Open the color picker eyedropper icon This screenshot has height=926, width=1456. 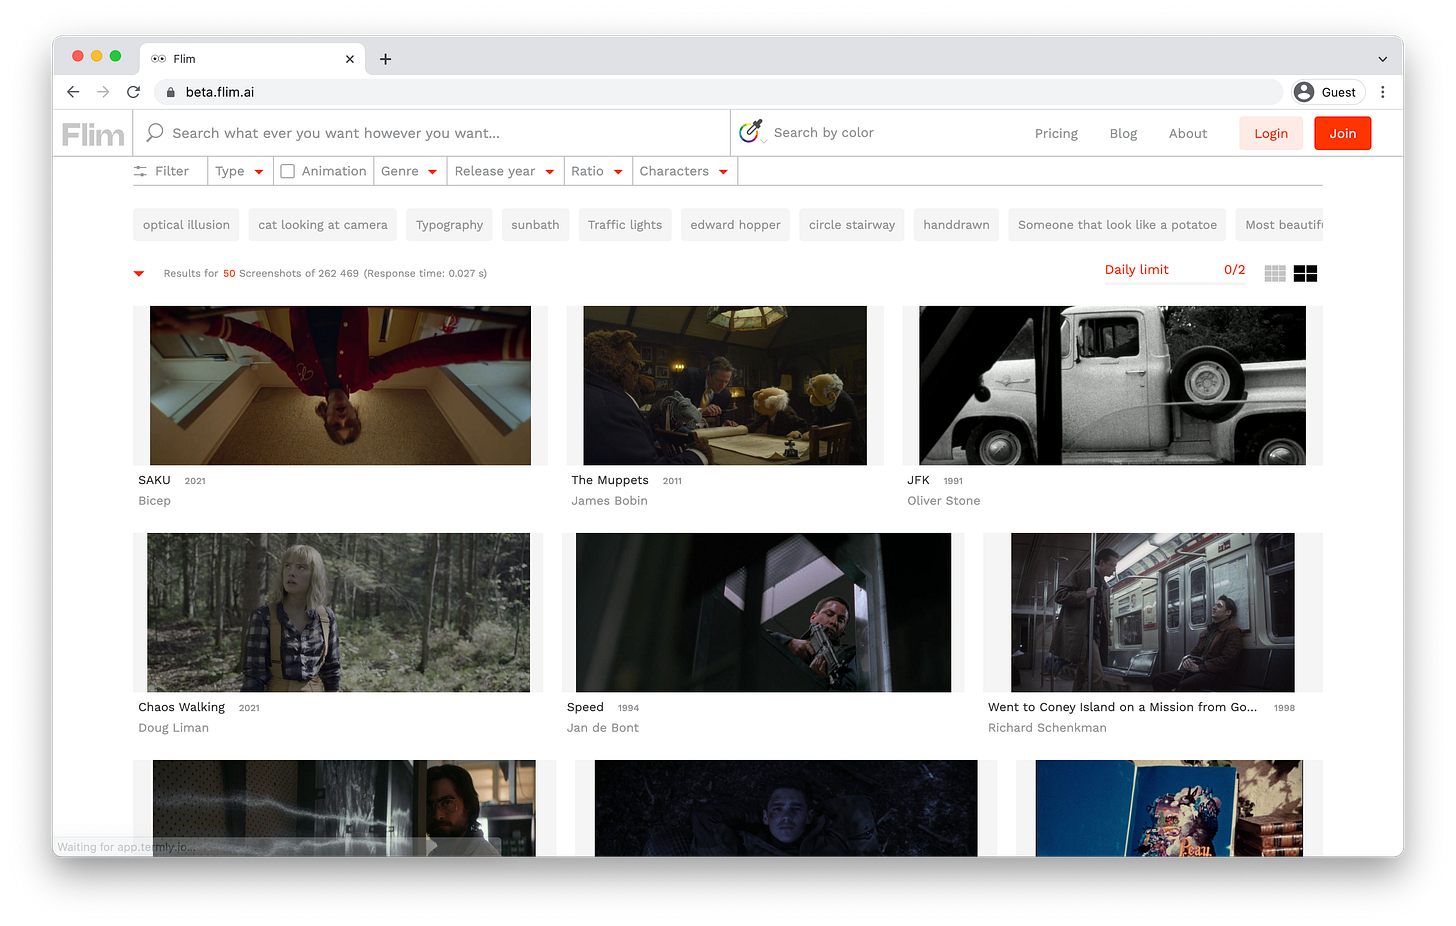tap(750, 131)
